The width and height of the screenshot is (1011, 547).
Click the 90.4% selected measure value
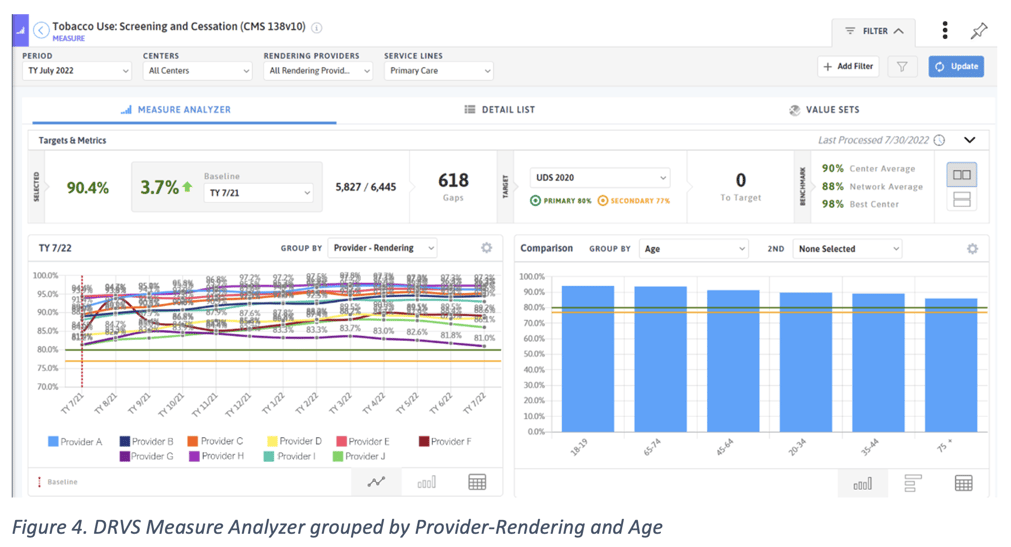point(88,188)
